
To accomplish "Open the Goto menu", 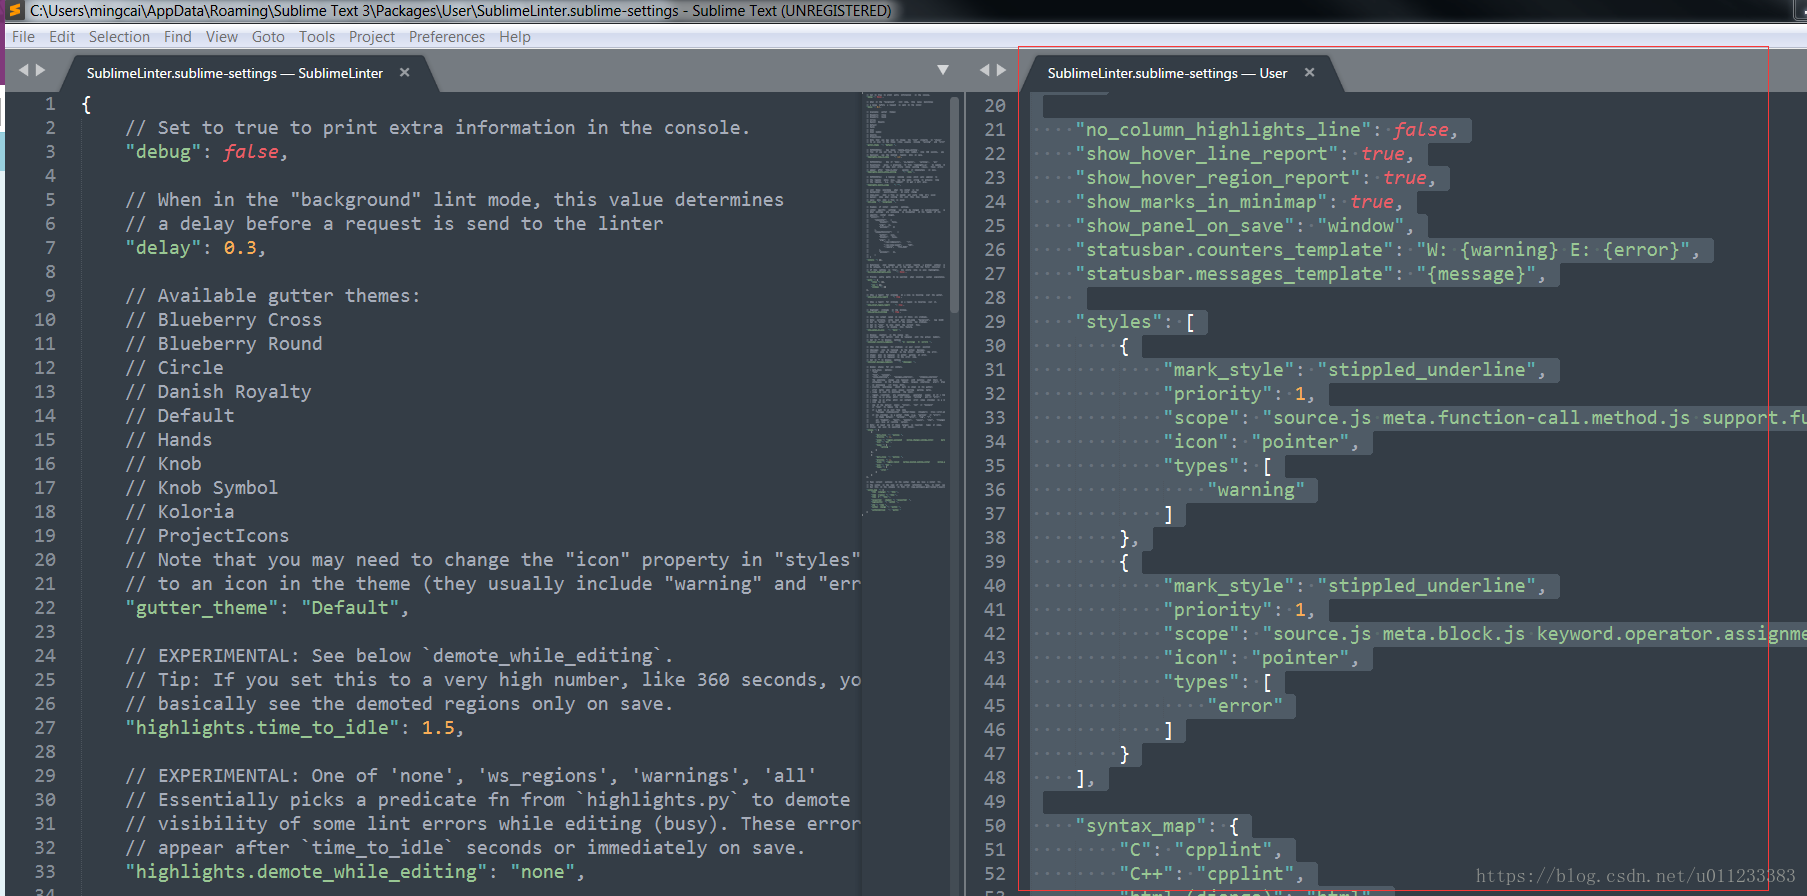I will pos(268,37).
